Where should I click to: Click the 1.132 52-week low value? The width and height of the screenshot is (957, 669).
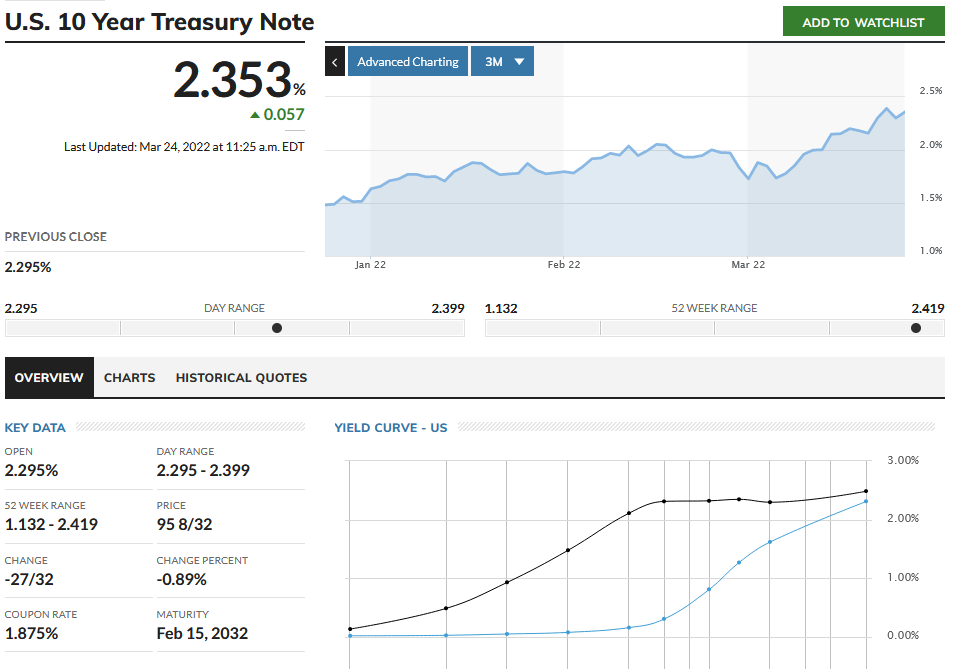[501, 309]
